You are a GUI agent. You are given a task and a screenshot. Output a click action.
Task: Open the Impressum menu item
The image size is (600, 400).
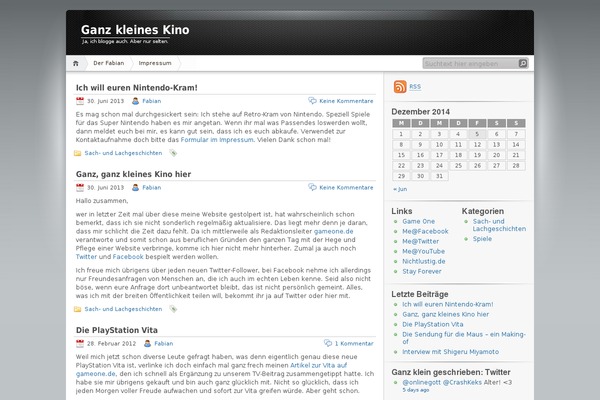(155, 63)
